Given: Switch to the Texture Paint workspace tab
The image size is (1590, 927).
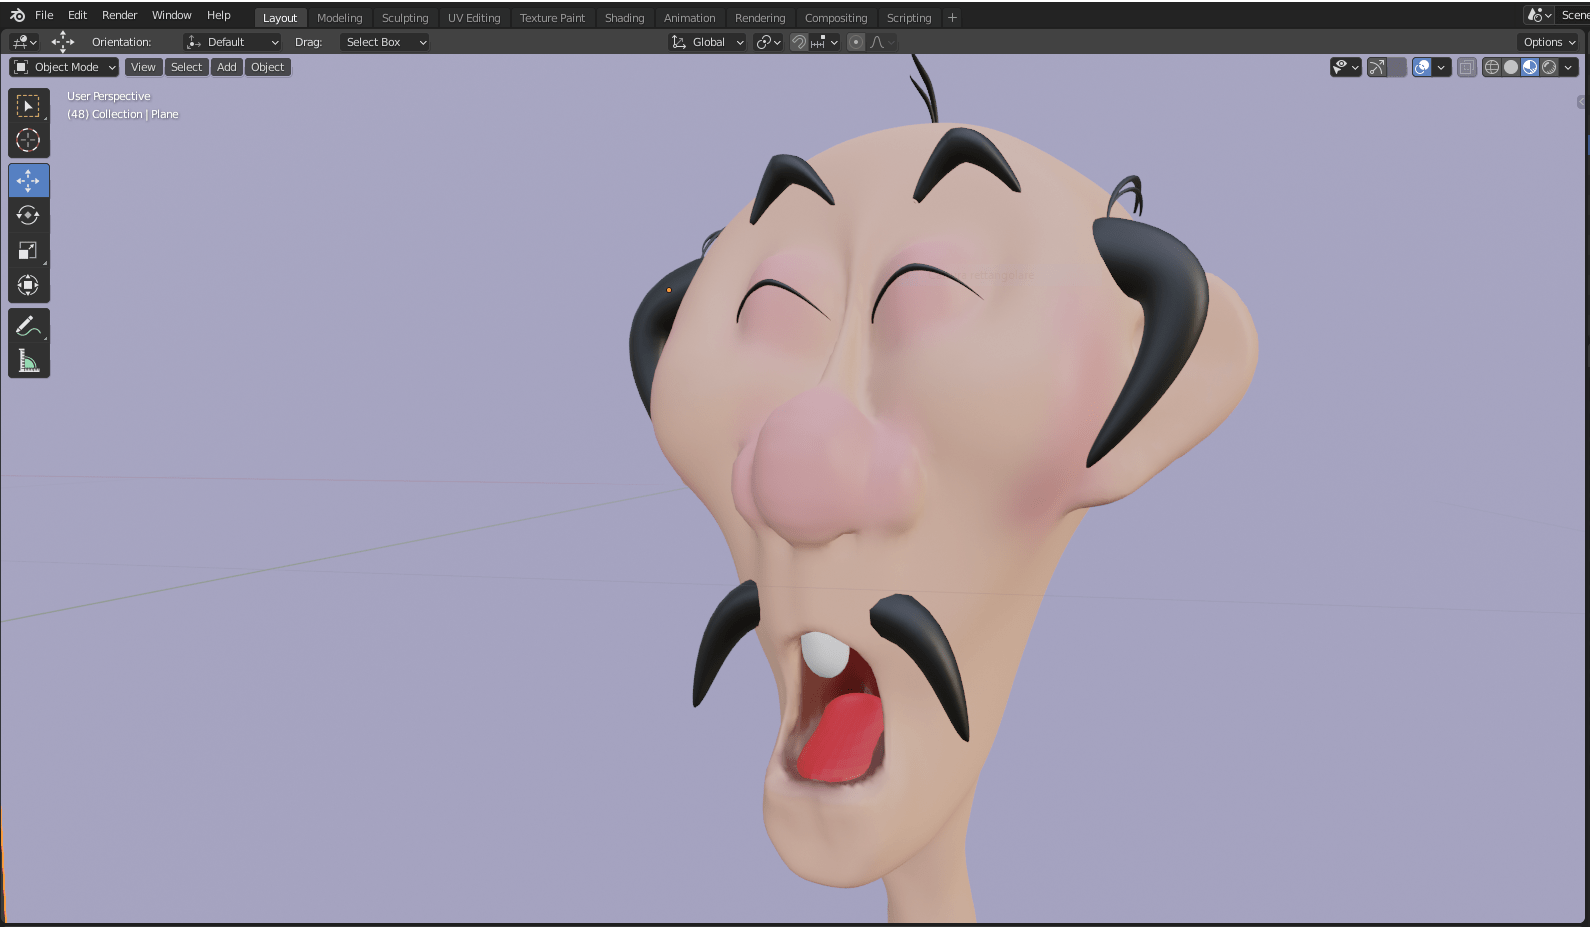Looking at the screenshot, I should [552, 18].
